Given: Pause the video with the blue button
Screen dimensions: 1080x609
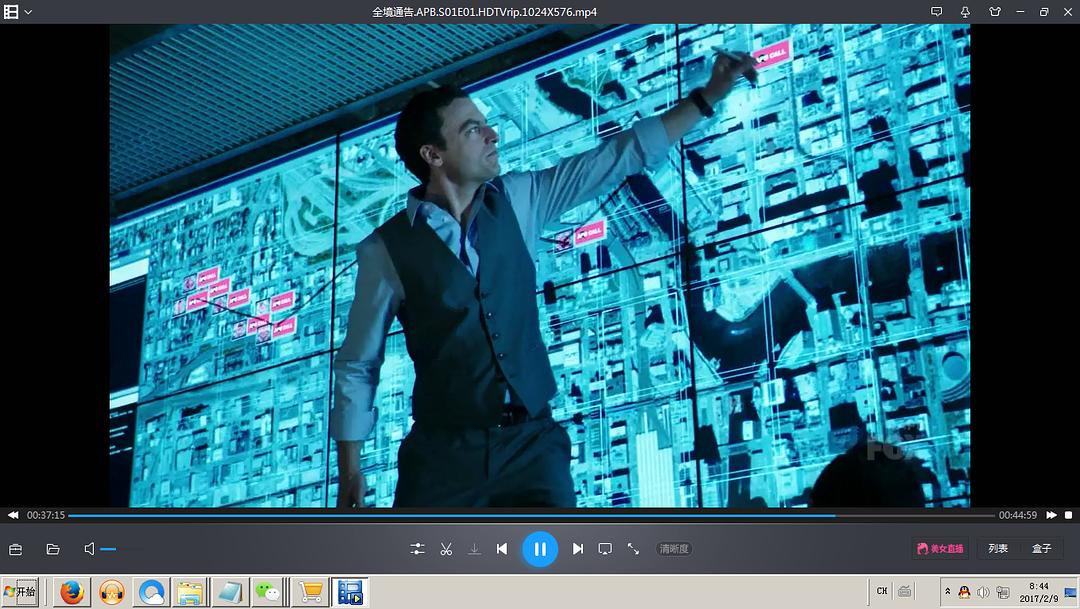Looking at the screenshot, I should click(540, 549).
